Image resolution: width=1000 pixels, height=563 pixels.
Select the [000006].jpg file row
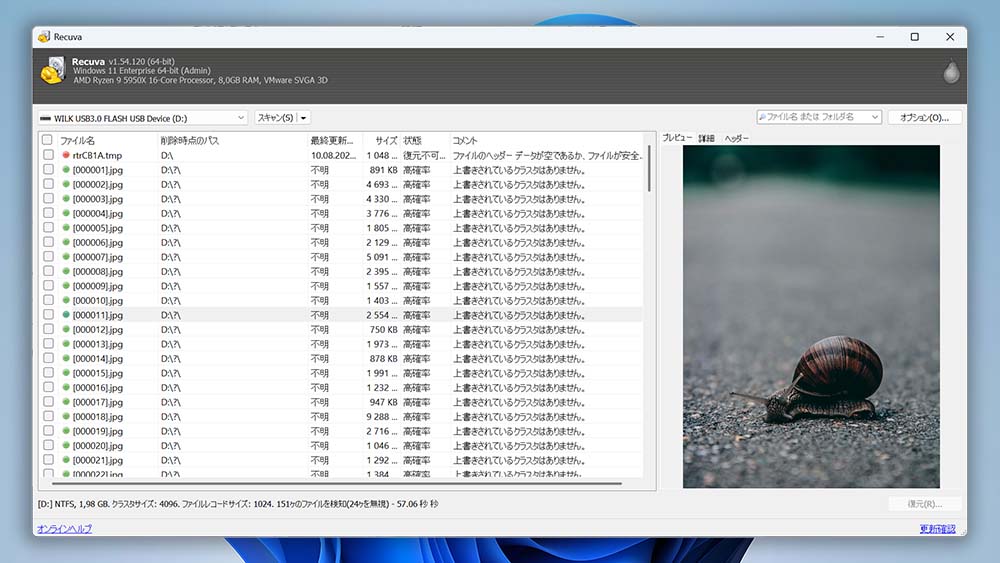click(341, 242)
